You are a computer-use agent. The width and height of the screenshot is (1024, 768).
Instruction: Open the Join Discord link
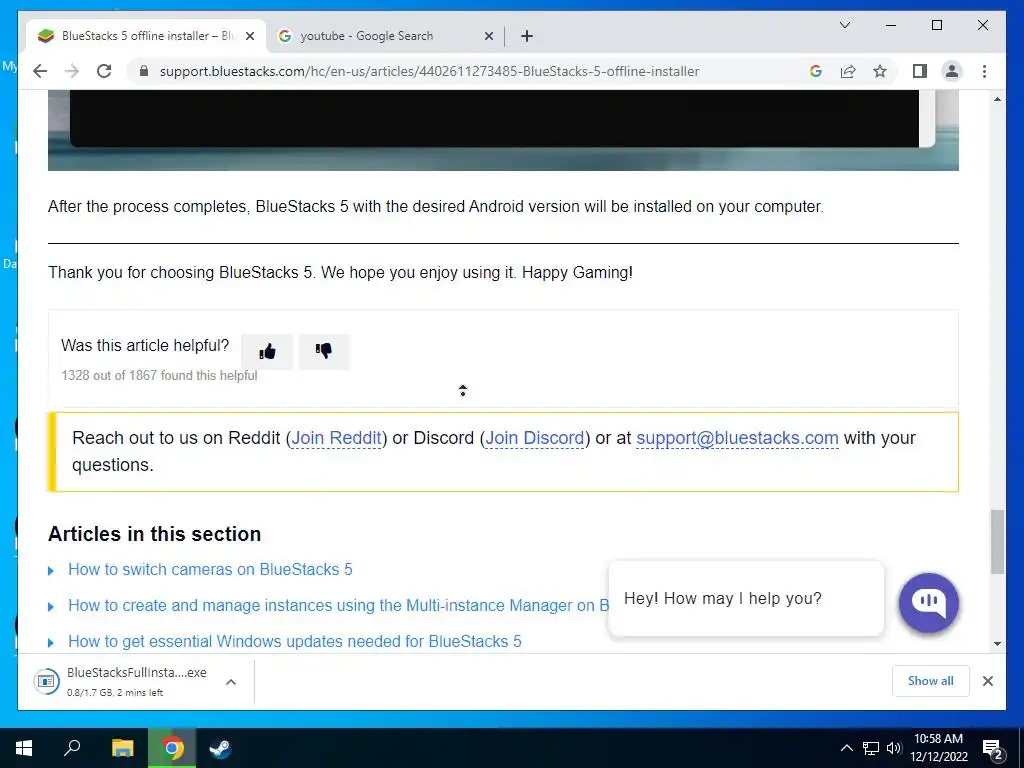click(535, 438)
